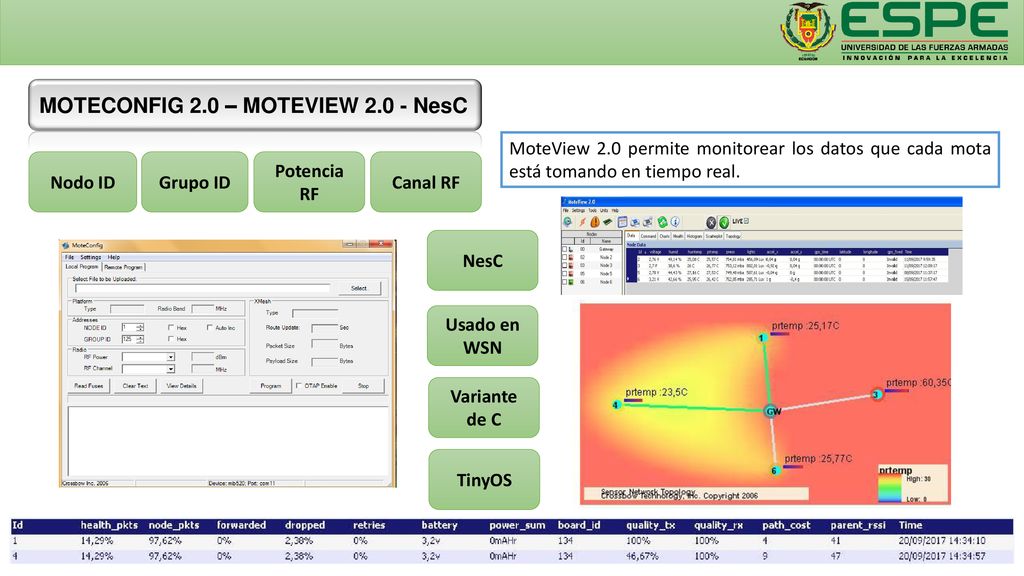Image resolution: width=1024 pixels, height=576 pixels.
Task: Click the 'prtemp :60,35C' node label
Action: point(918,383)
